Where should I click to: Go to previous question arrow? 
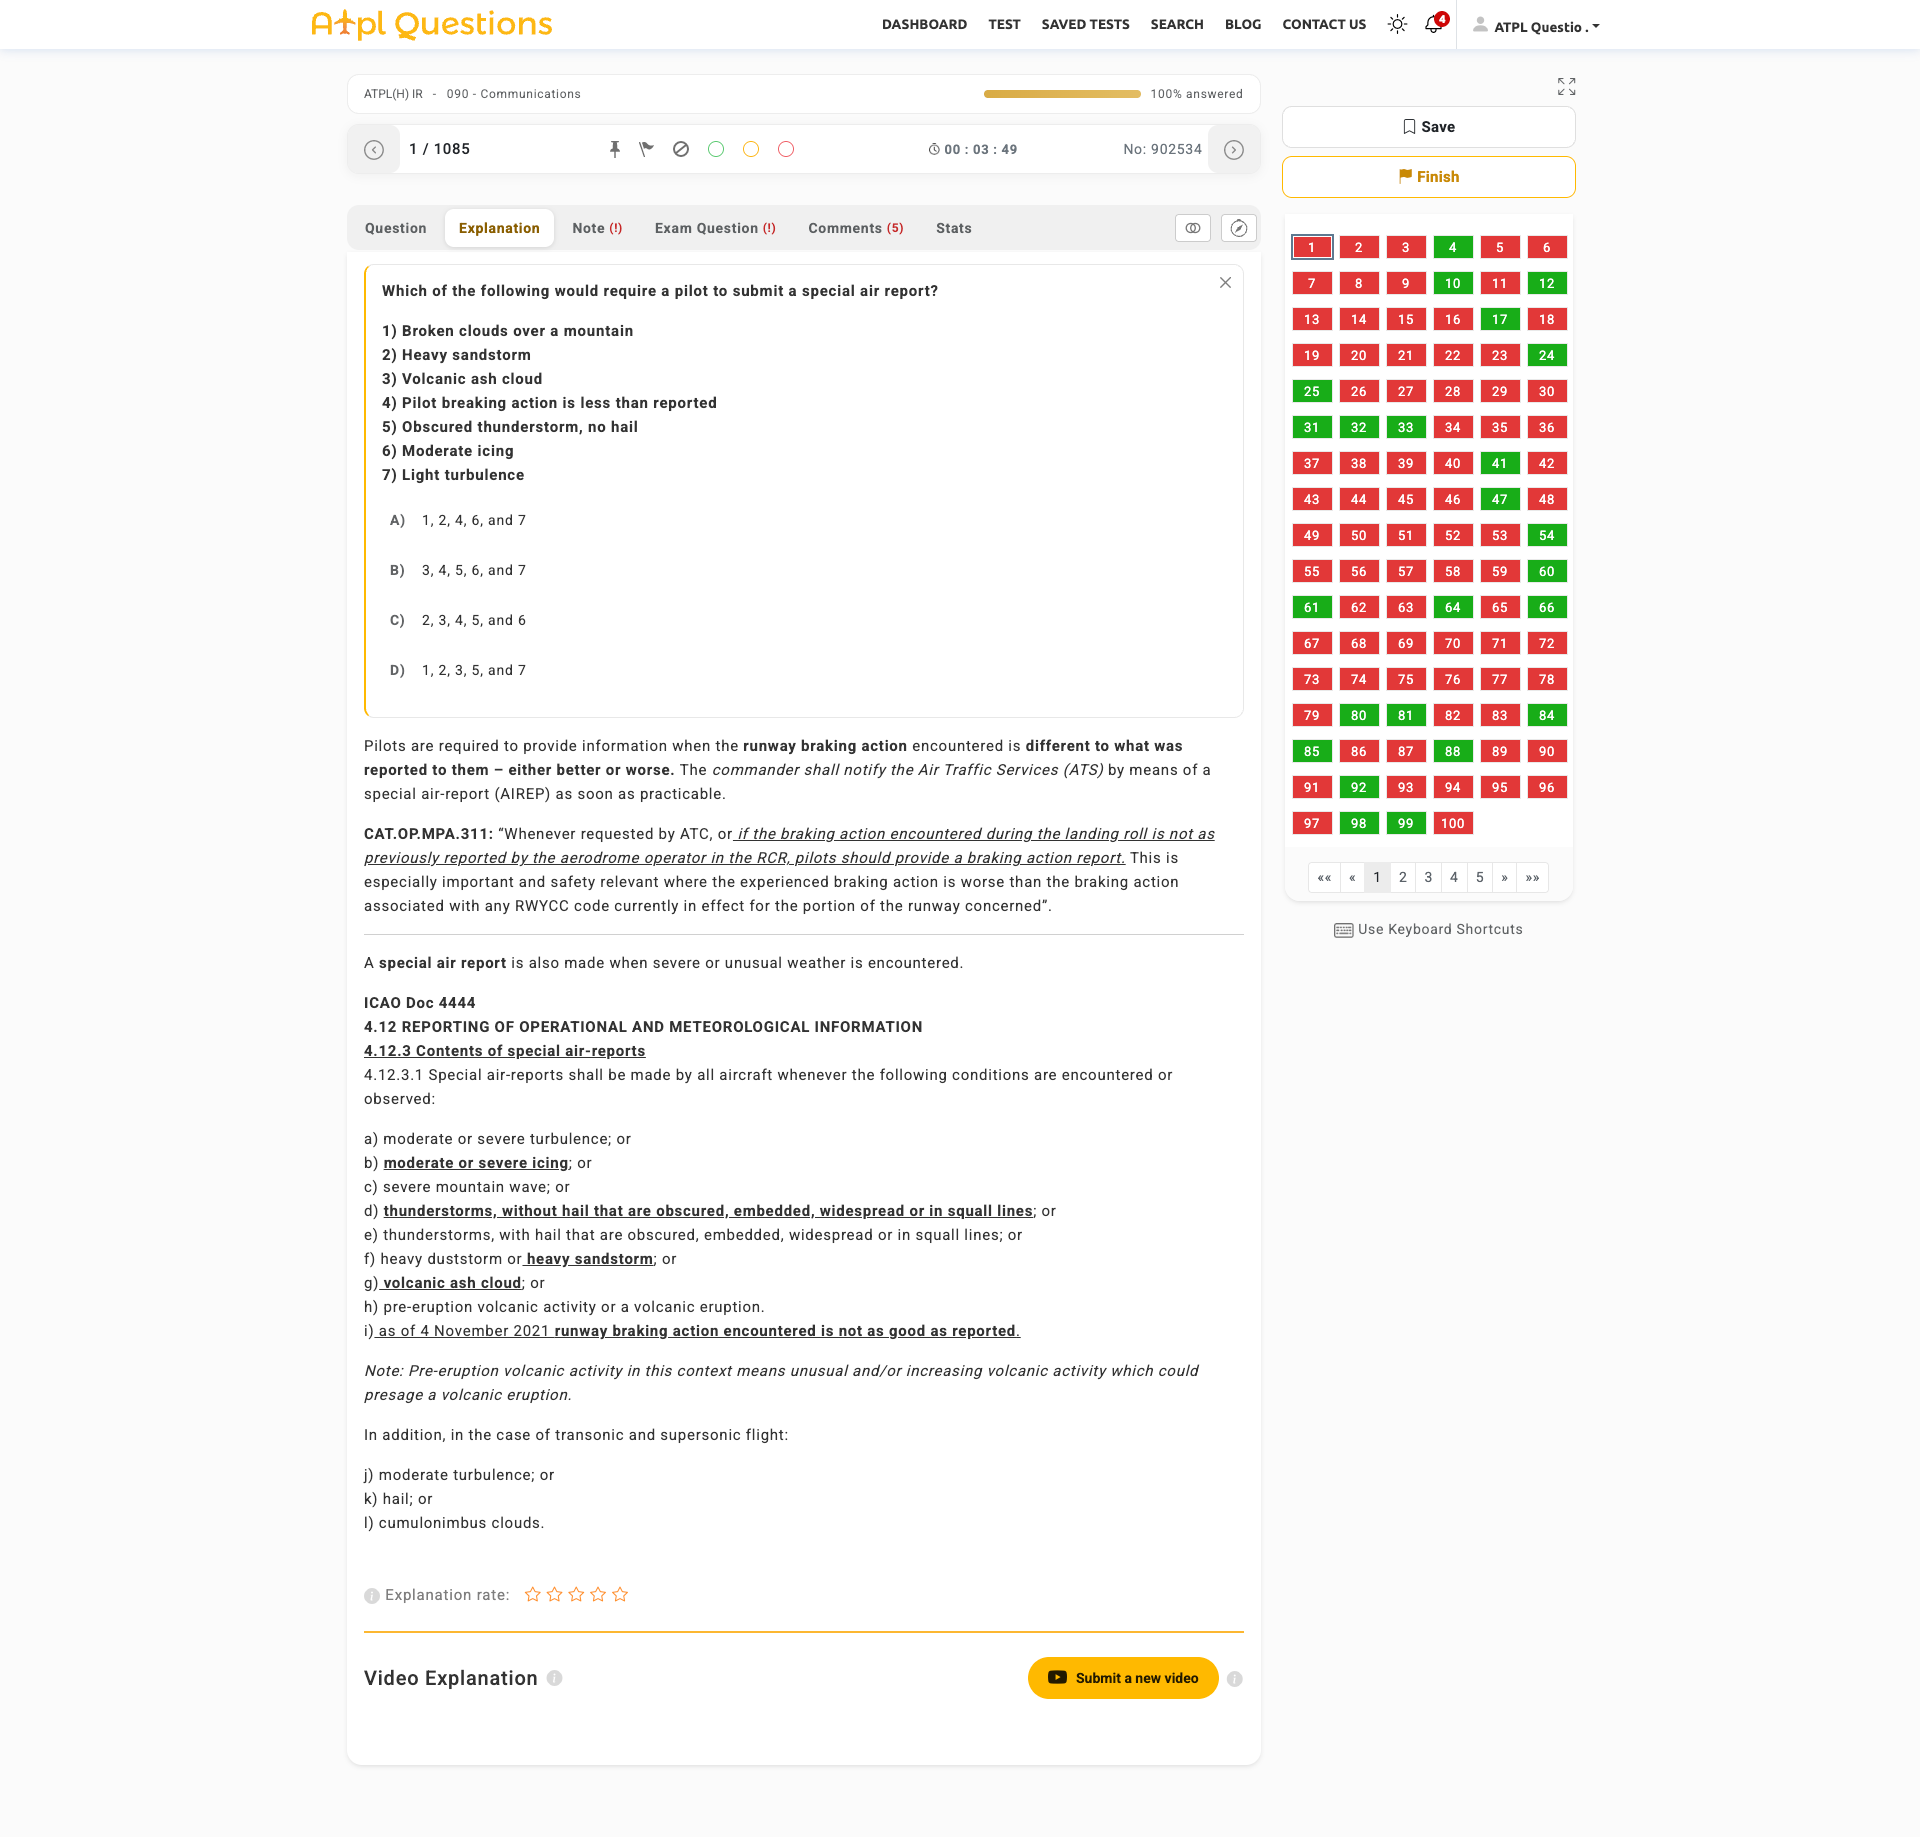point(374,150)
